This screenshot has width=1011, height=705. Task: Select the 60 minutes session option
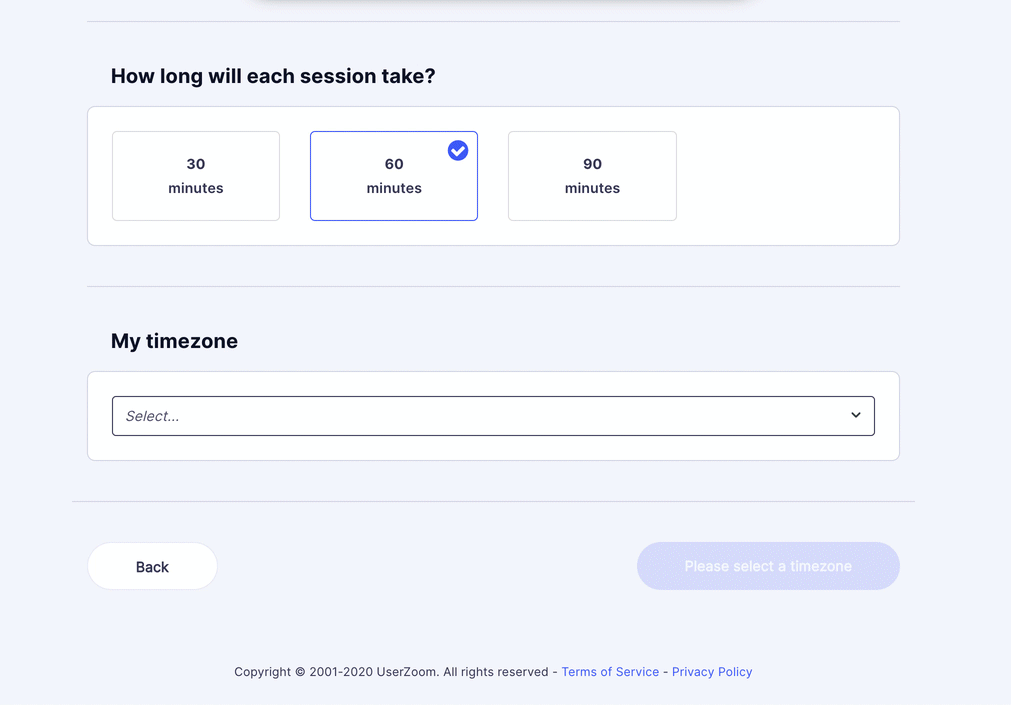click(394, 176)
